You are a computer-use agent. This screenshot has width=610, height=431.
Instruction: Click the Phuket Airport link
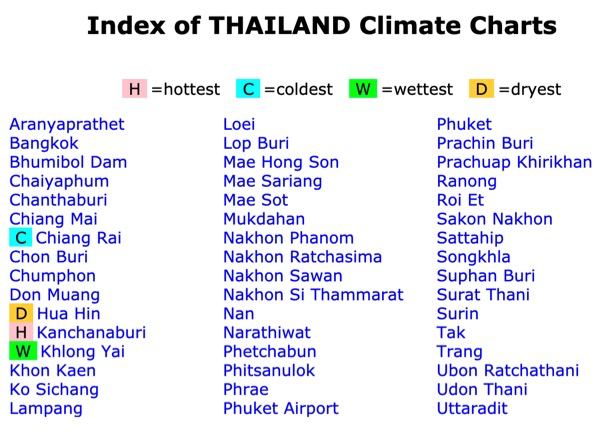(281, 409)
